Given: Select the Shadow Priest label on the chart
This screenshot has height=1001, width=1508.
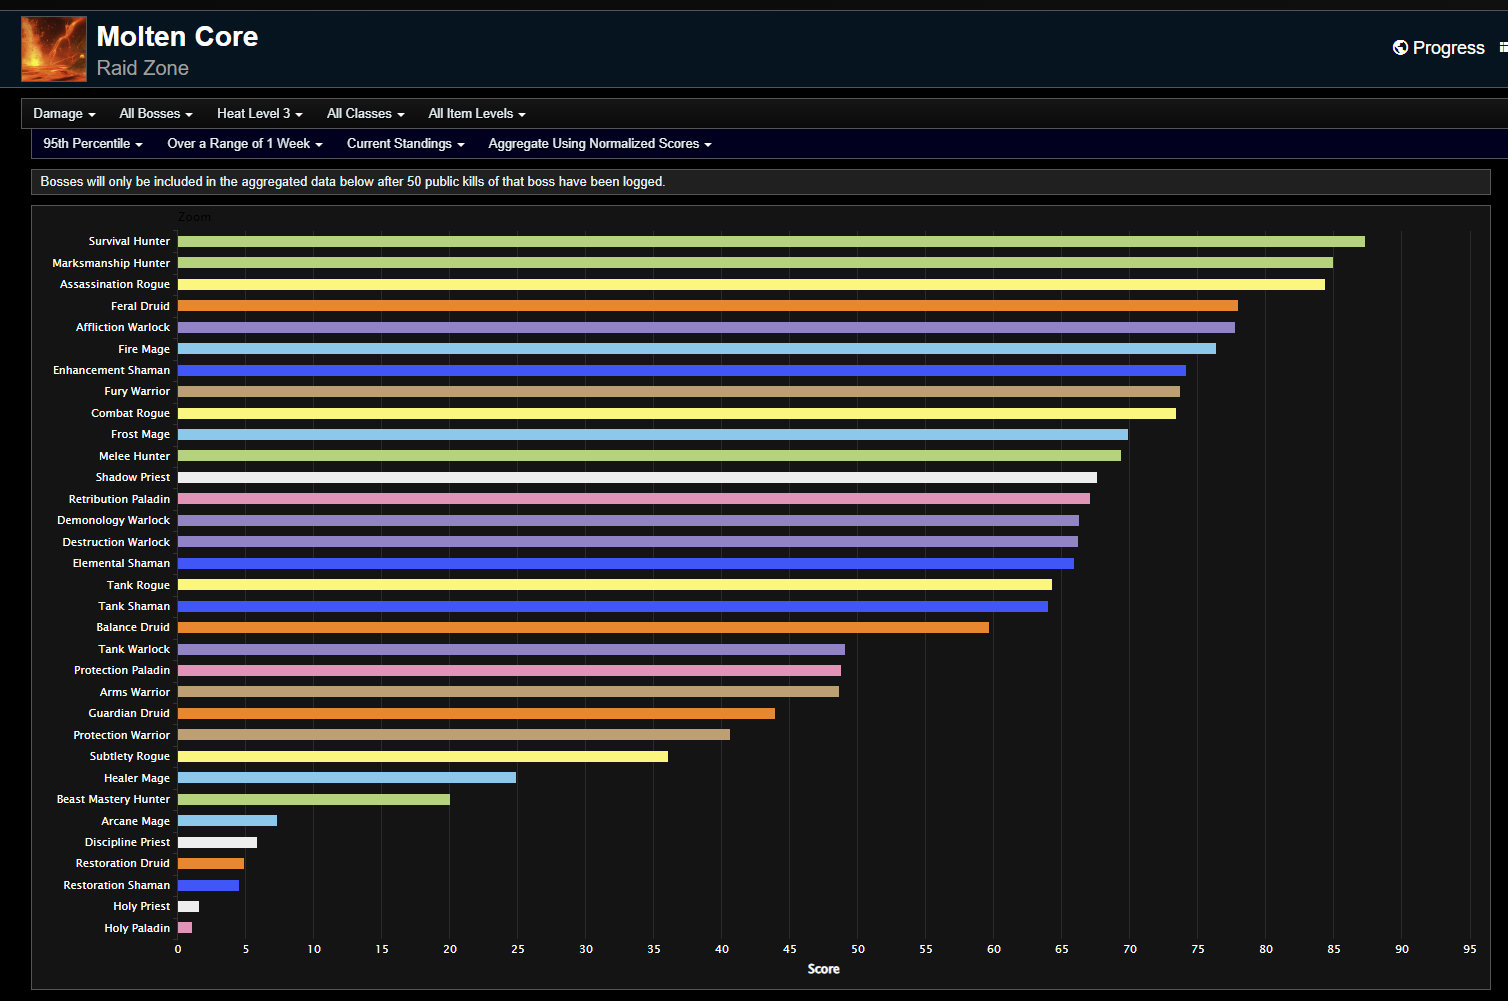Looking at the screenshot, I should point(132,477).
